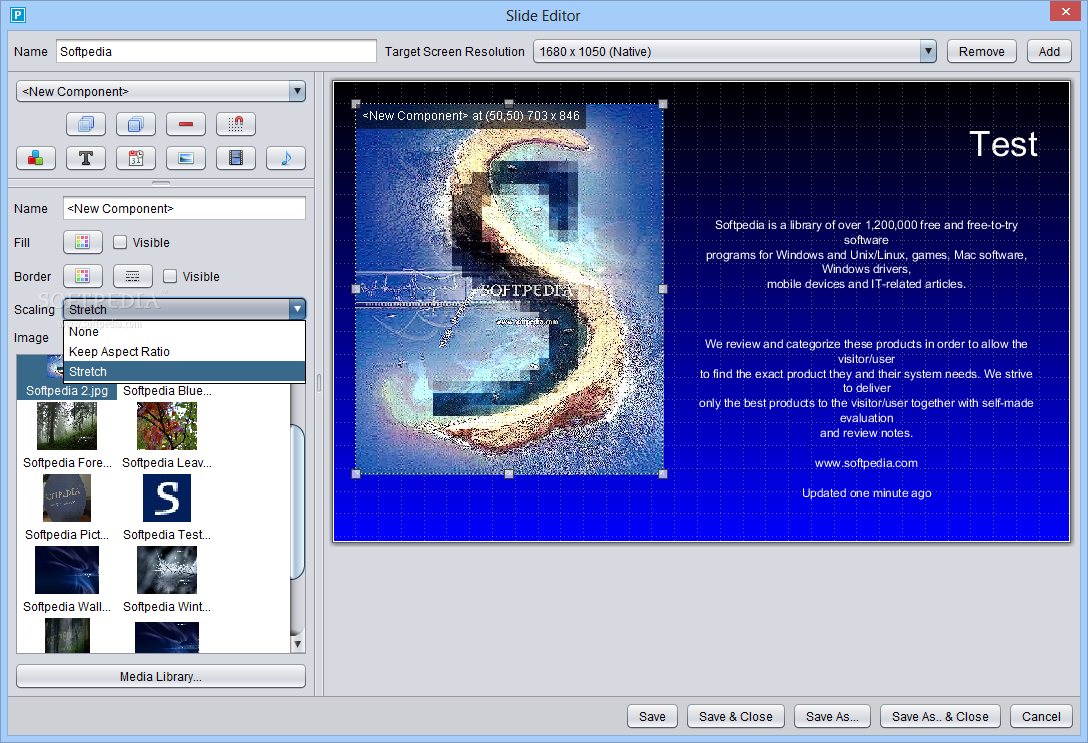This screenshot has height=743, width=1088.
Task: Add an image component icon
Action: click(x=186, y=158)
